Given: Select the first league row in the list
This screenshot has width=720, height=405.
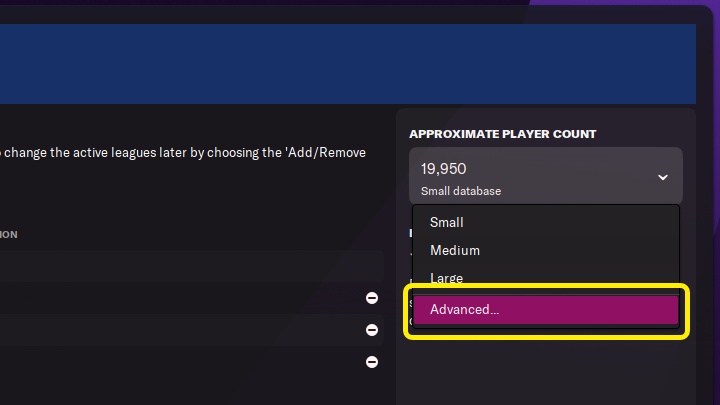Looking at the screenshot, I should click(x=180, y=298).
